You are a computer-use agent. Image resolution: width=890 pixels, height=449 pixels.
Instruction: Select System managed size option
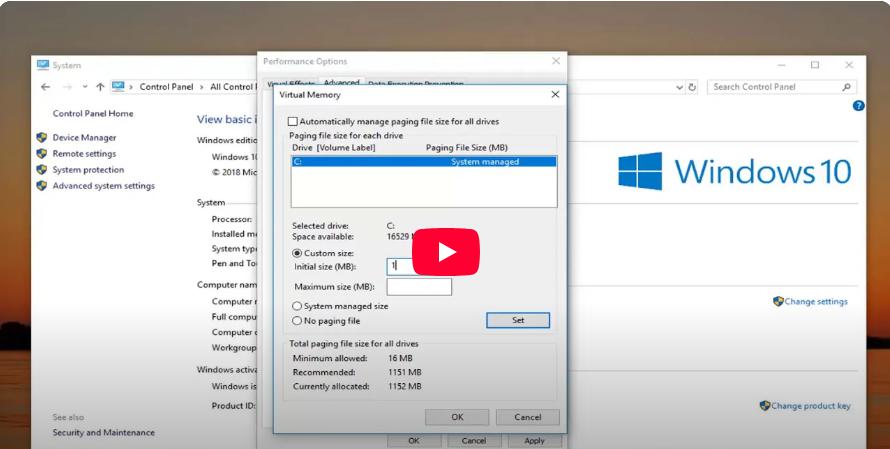point(297,306)
